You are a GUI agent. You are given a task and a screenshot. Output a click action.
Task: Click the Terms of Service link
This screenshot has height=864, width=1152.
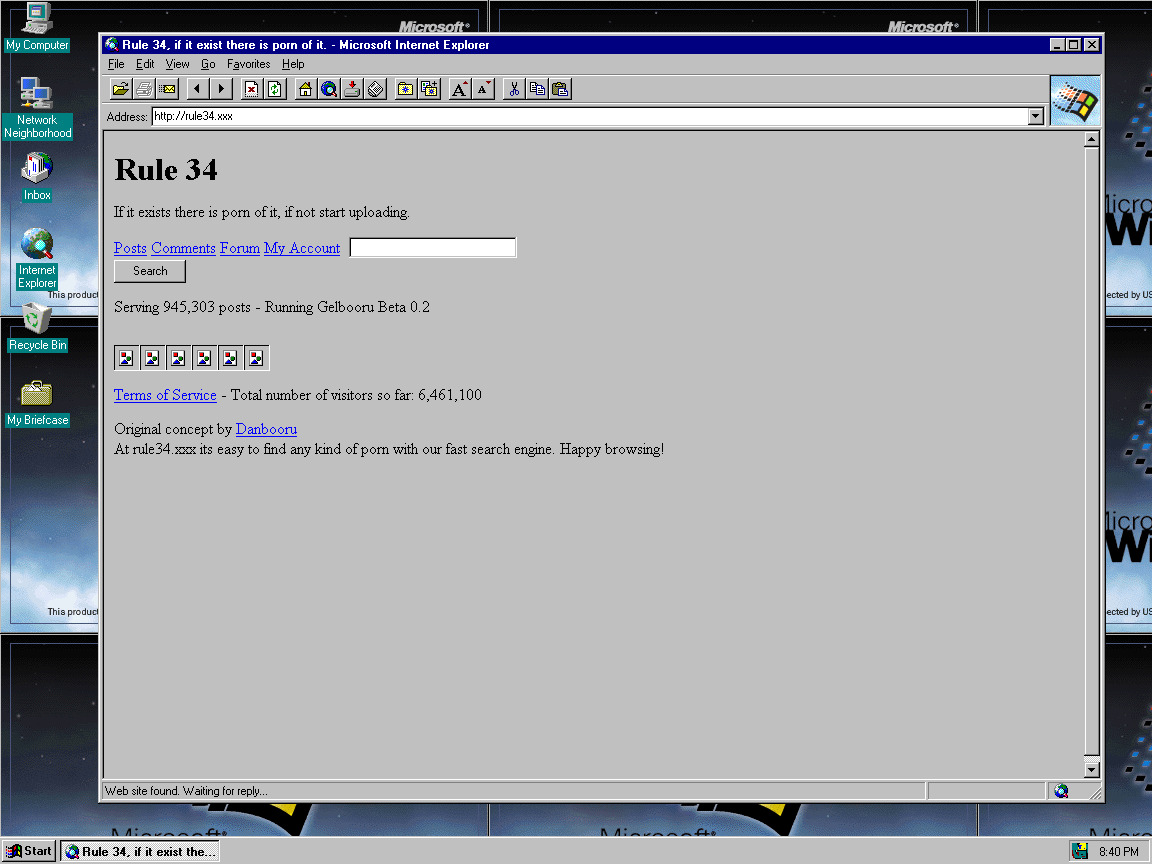click(165, 395)
